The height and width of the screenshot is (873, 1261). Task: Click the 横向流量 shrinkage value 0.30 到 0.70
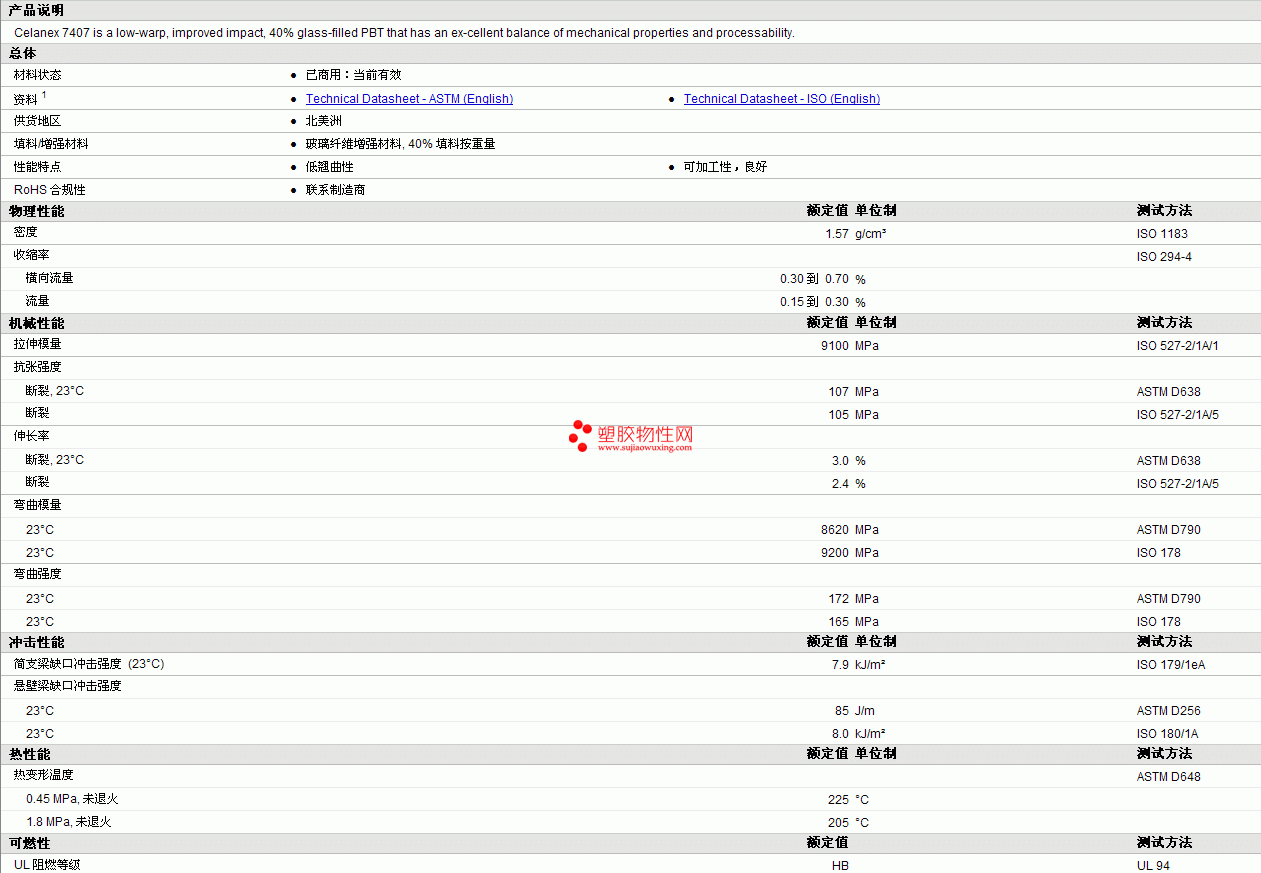tap(814, 280)
